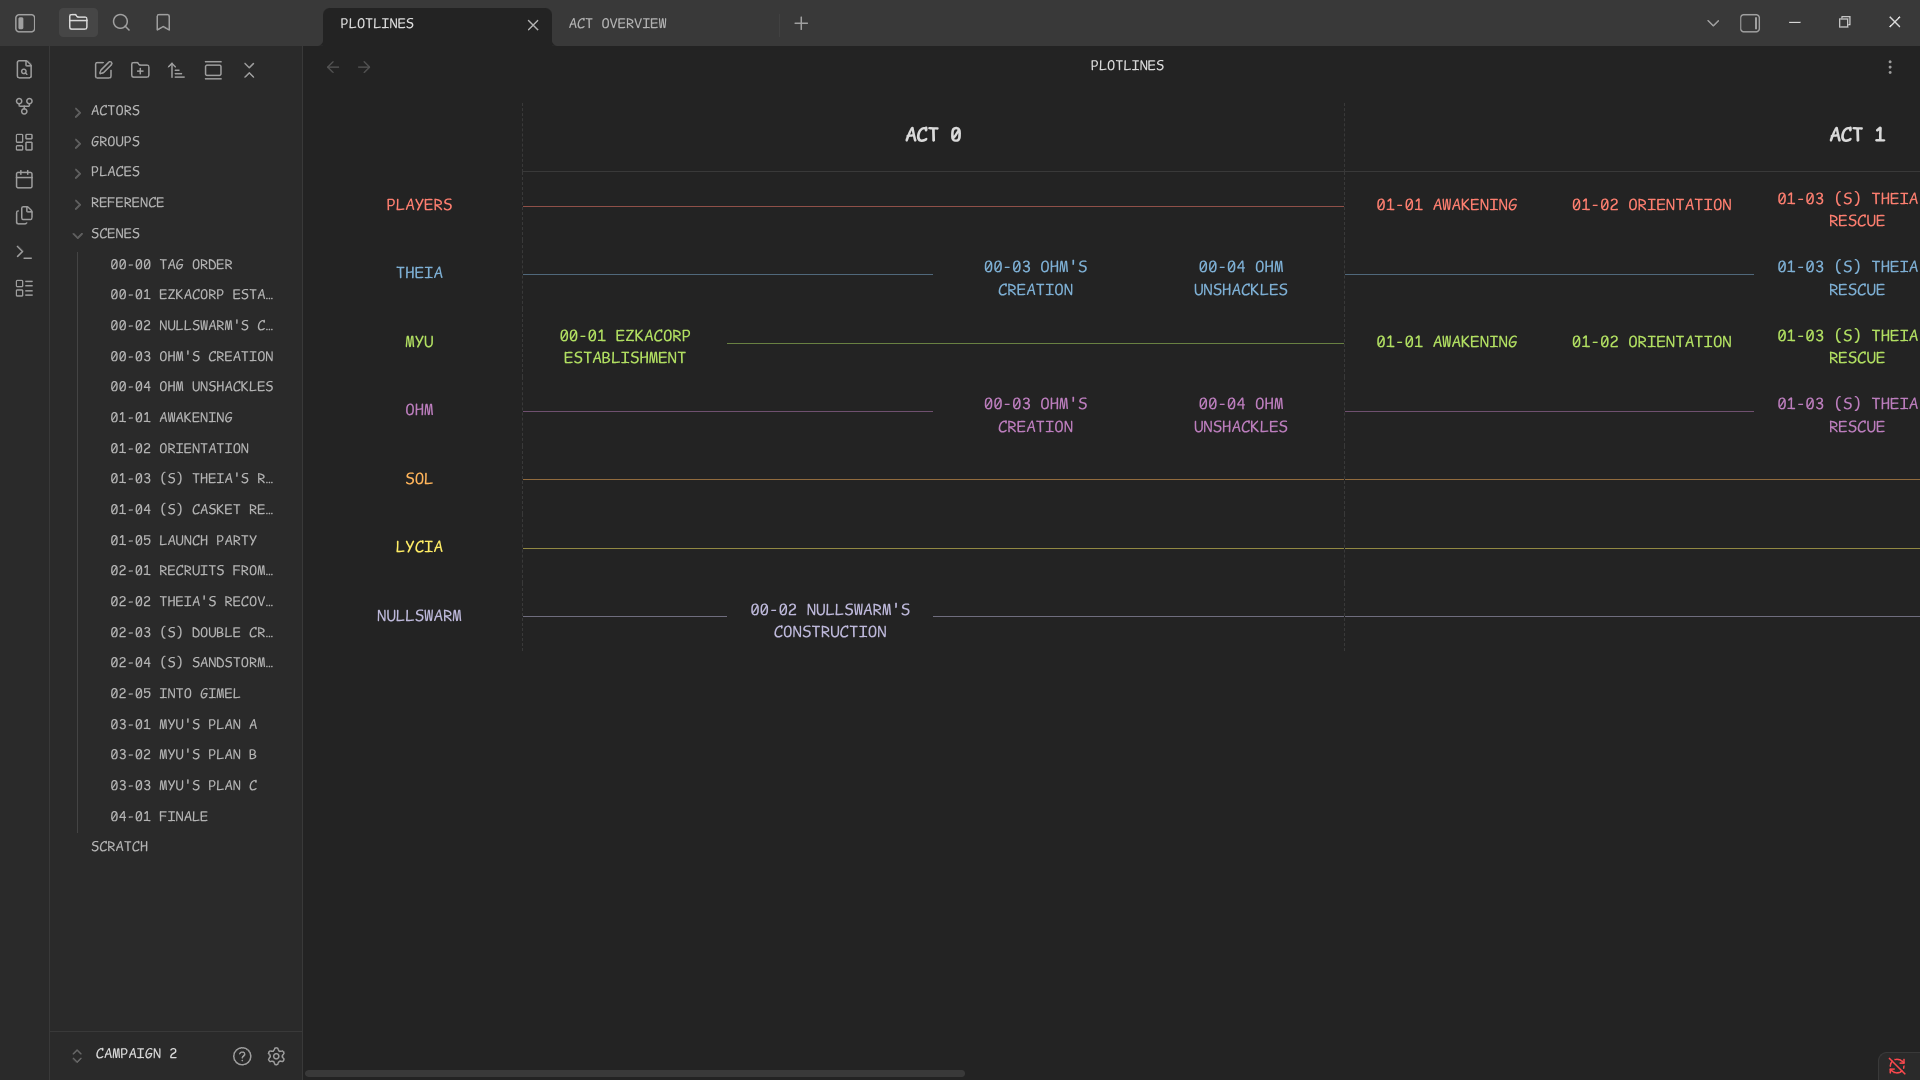
Task: Switch to the ACT OVERVIEW tab
Action: [x=617, y=24]
